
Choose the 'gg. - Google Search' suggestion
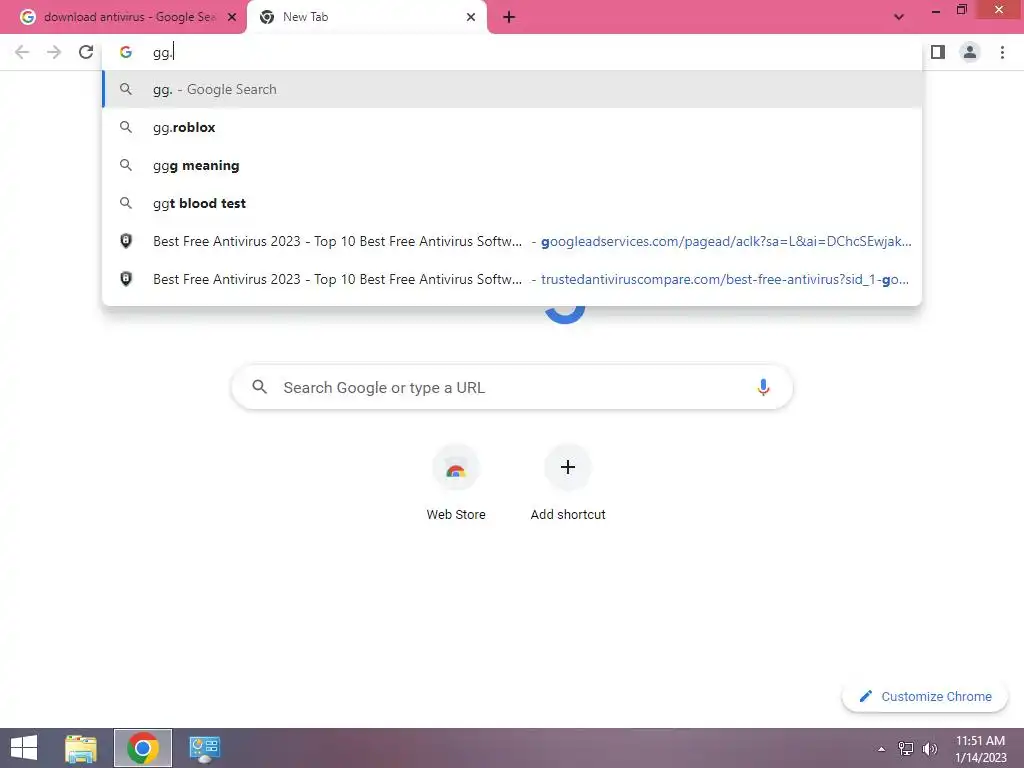[x=512, y=89]
